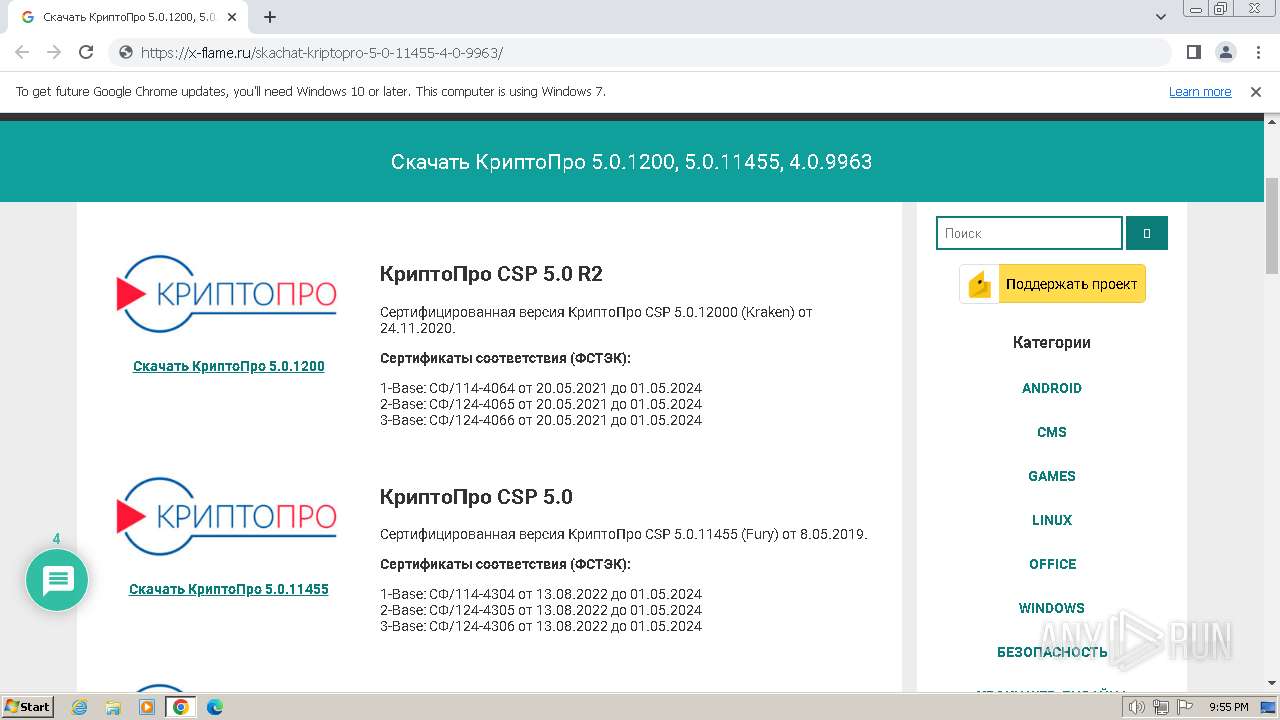Open the taskbar clock at 9:55 PM

pos(1229,707)
